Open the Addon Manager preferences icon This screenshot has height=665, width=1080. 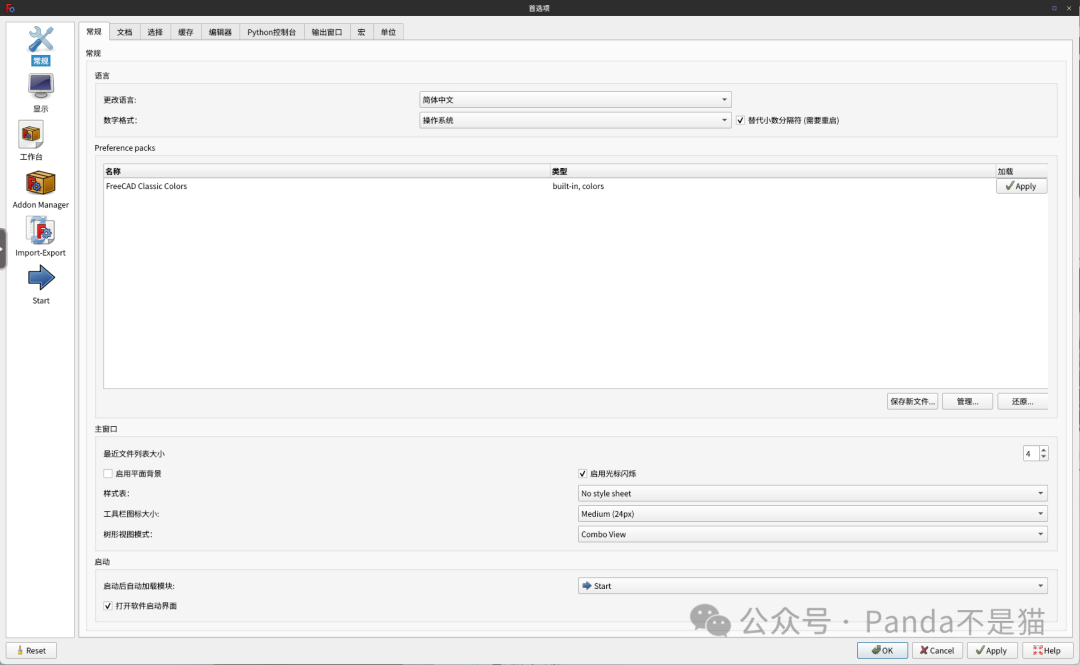(x=41, y=183)
